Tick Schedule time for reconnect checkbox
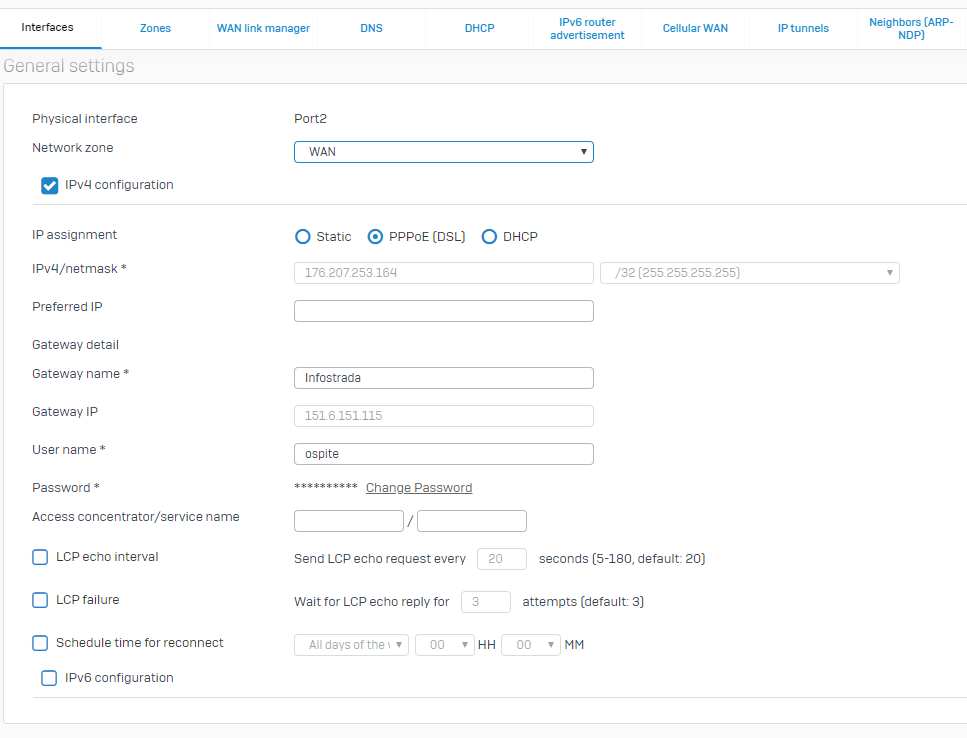 coord(40,643)
